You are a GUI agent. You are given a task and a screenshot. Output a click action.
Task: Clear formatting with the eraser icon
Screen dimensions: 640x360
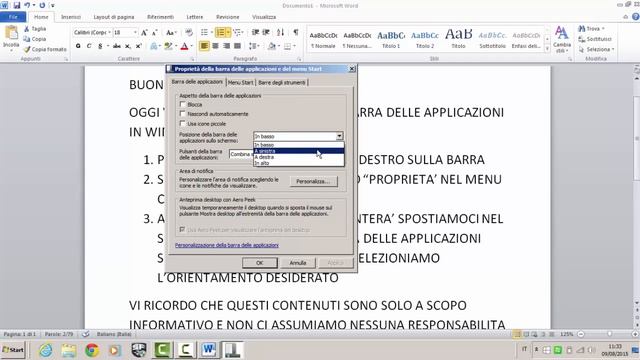(x=189, y=32)
